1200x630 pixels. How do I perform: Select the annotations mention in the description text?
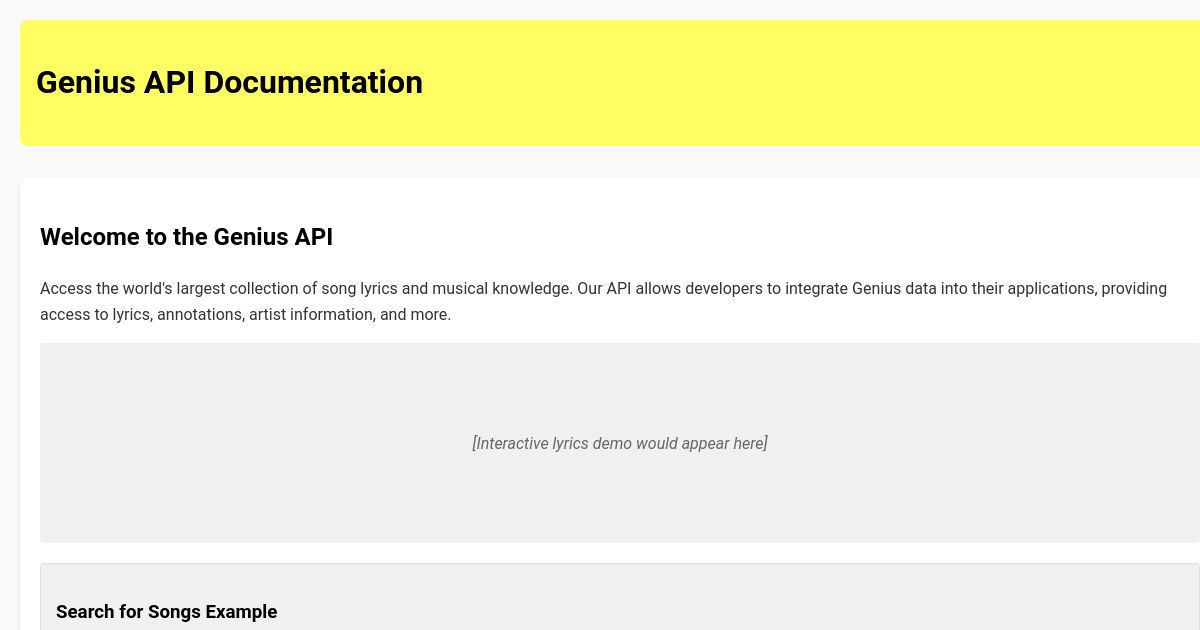199,314
